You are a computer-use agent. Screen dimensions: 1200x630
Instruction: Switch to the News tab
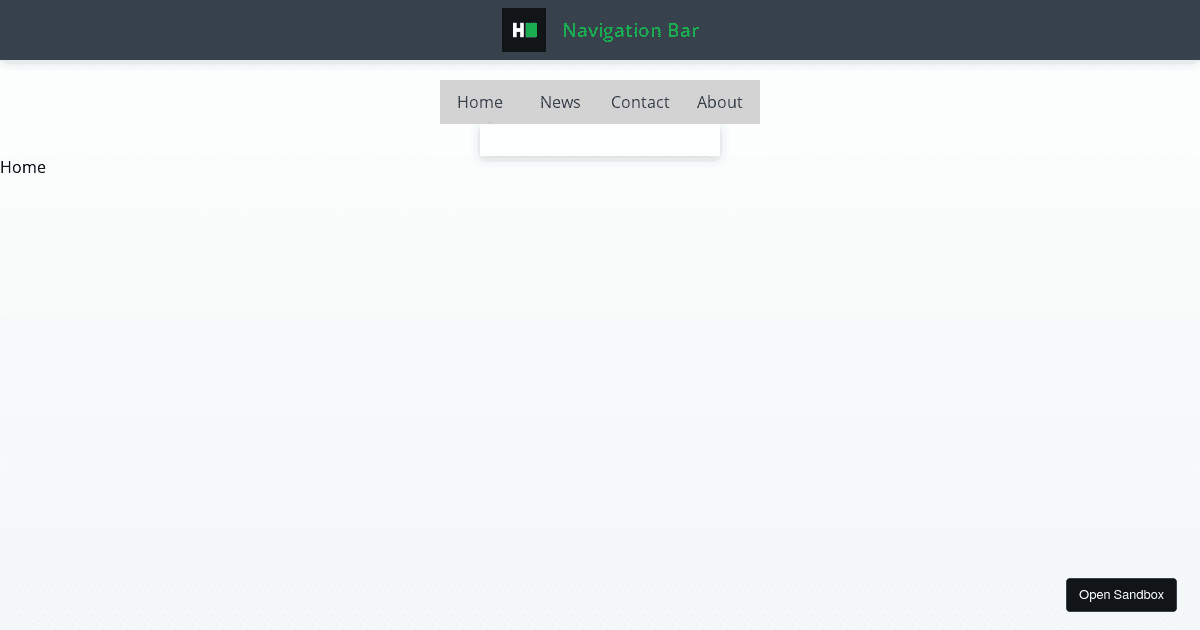coord(560,102)
